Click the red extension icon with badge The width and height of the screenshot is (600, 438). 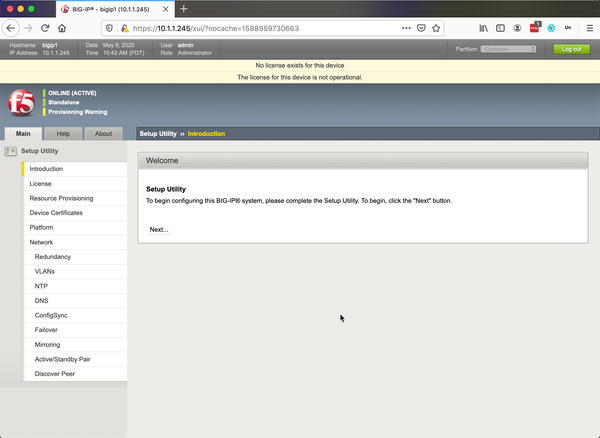pyautogui.click(x=535, y=28)
